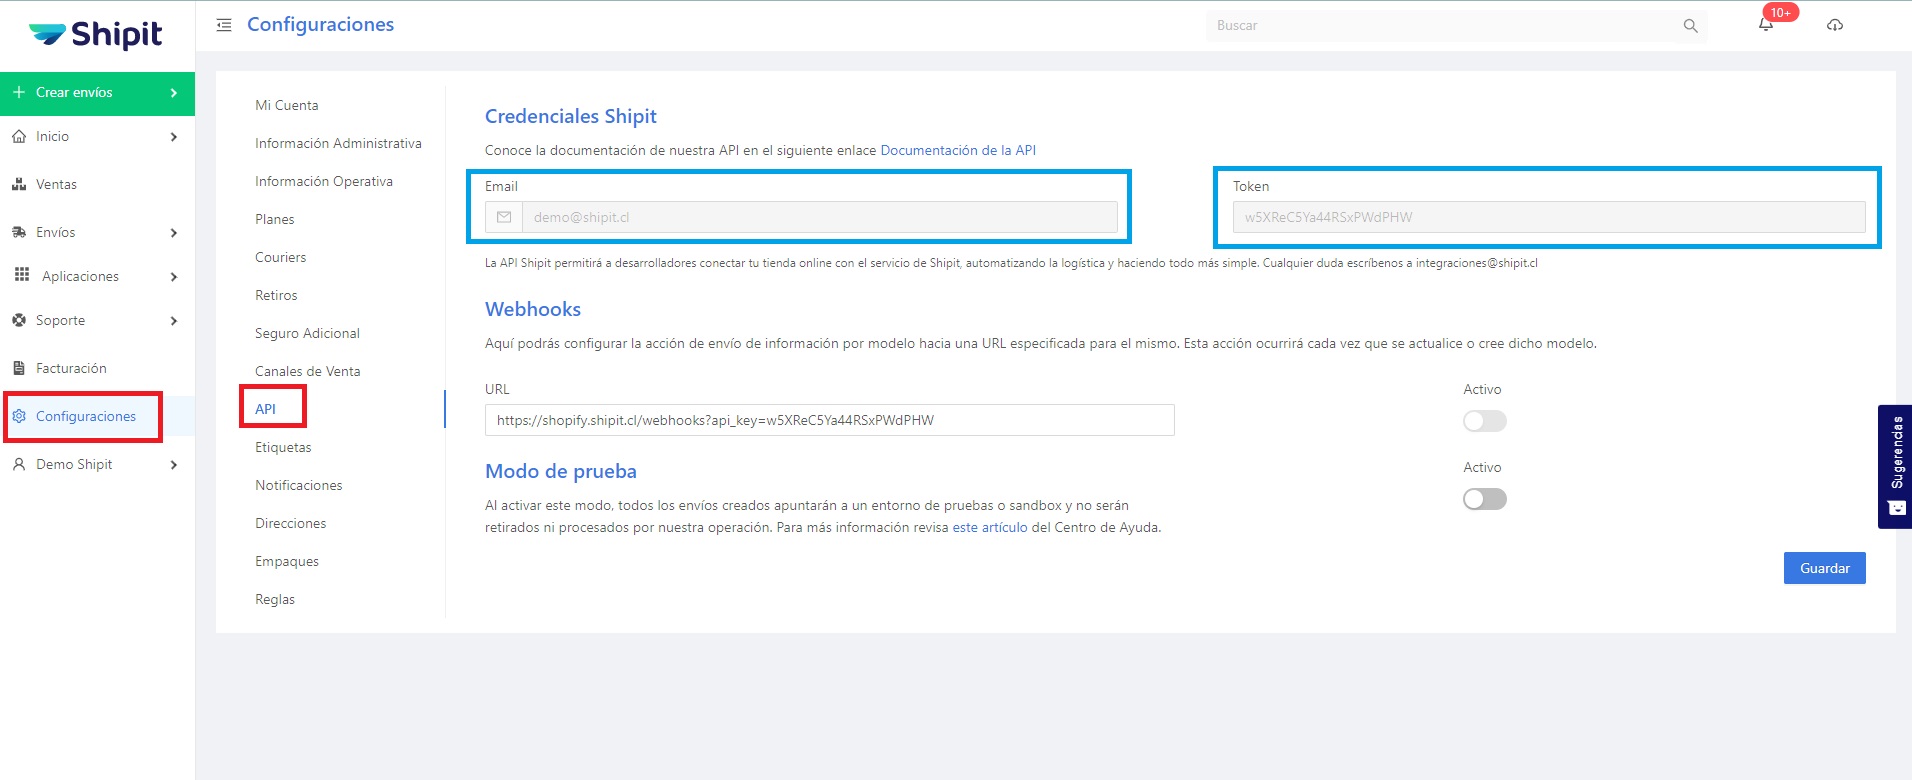Screen dimensions: 1912x780
Task: Click the webhook URL input field
Action: click(830, 420)
